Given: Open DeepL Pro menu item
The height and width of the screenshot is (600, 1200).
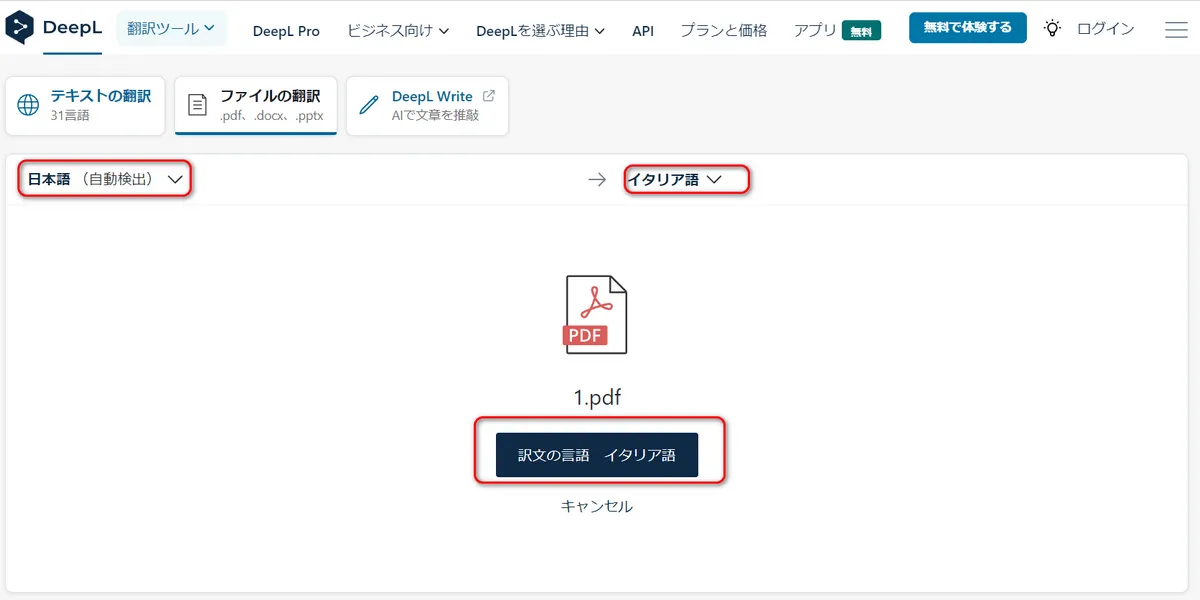Looking at the screenshot, I should point(286,31).
